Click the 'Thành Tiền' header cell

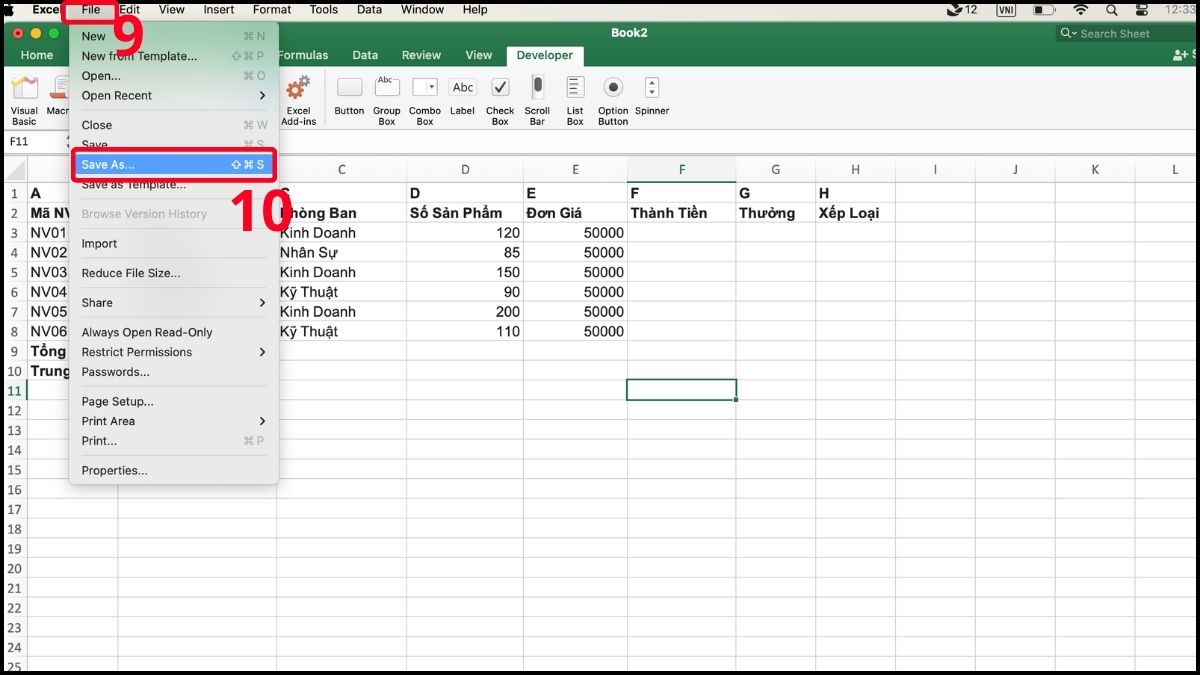(682, 213)
